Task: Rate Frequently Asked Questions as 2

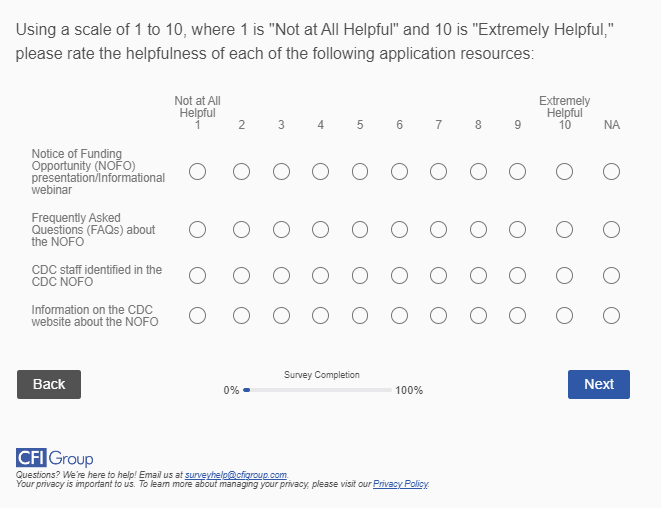Action: click(x=242, y=230)
